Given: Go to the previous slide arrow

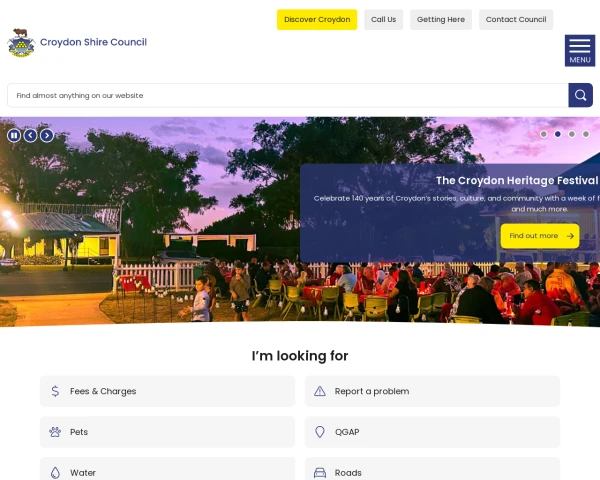Looking at the screenshot, I should tap(31, 135).
